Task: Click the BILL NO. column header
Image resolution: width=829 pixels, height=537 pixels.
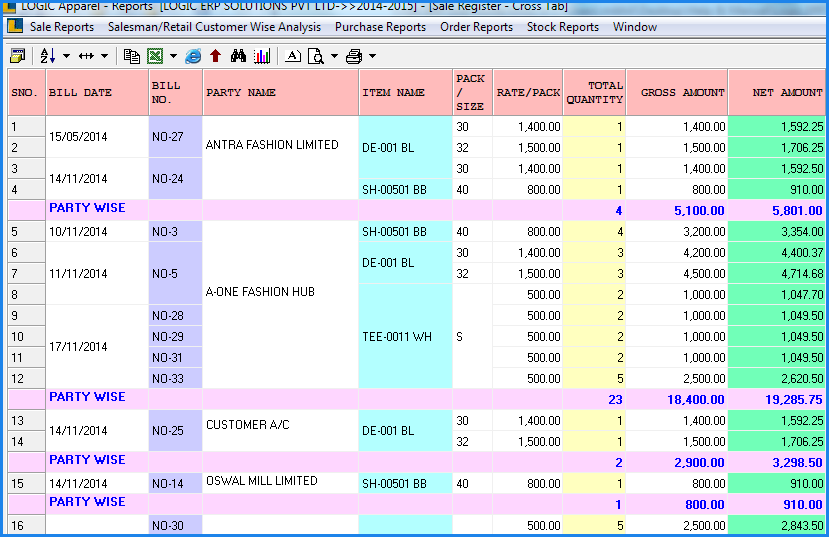Action: [x=176, y=92]
